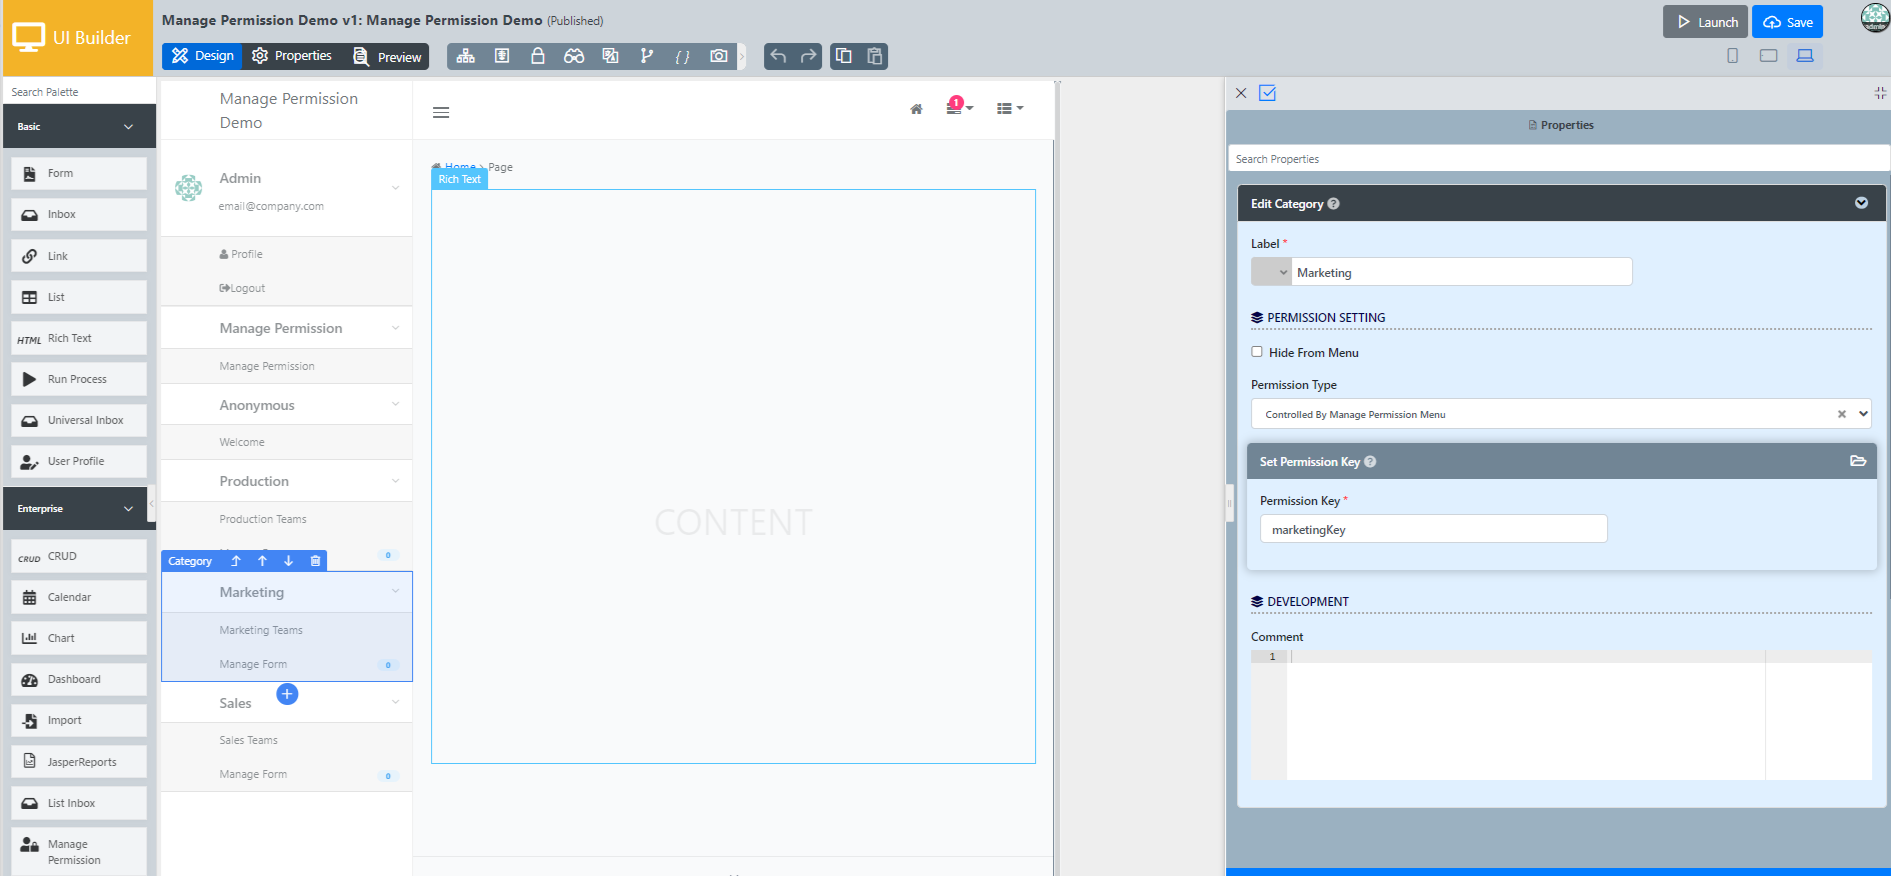Collapse the Enterprise palette section
The width and height of the screenshot is (1891, 876).
(128, 509)
